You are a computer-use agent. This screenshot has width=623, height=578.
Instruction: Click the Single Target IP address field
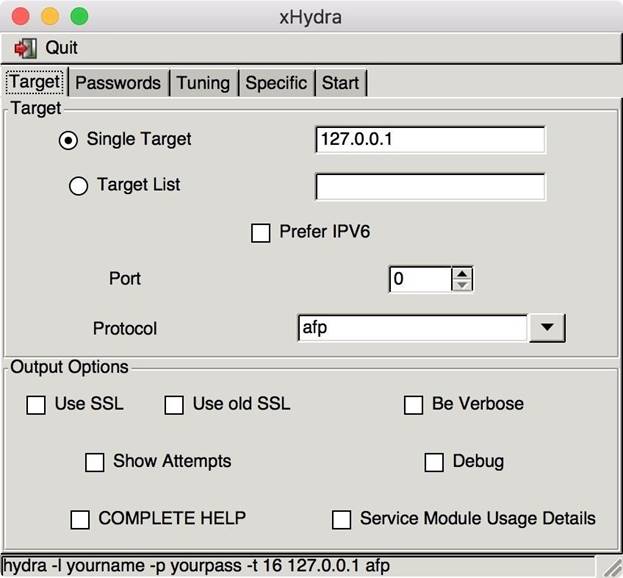point(429,140)
